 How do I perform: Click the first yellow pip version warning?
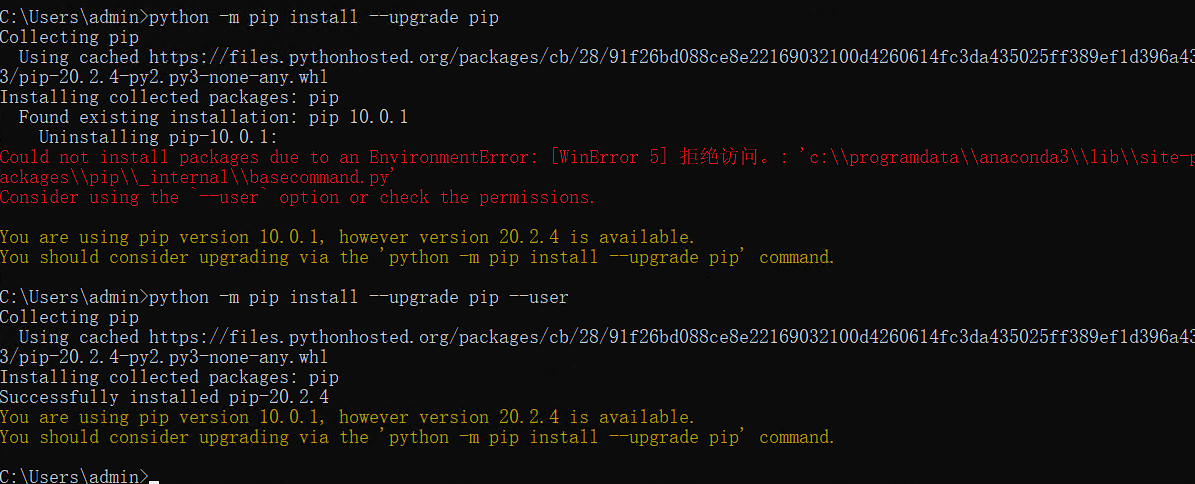[346, 237]
